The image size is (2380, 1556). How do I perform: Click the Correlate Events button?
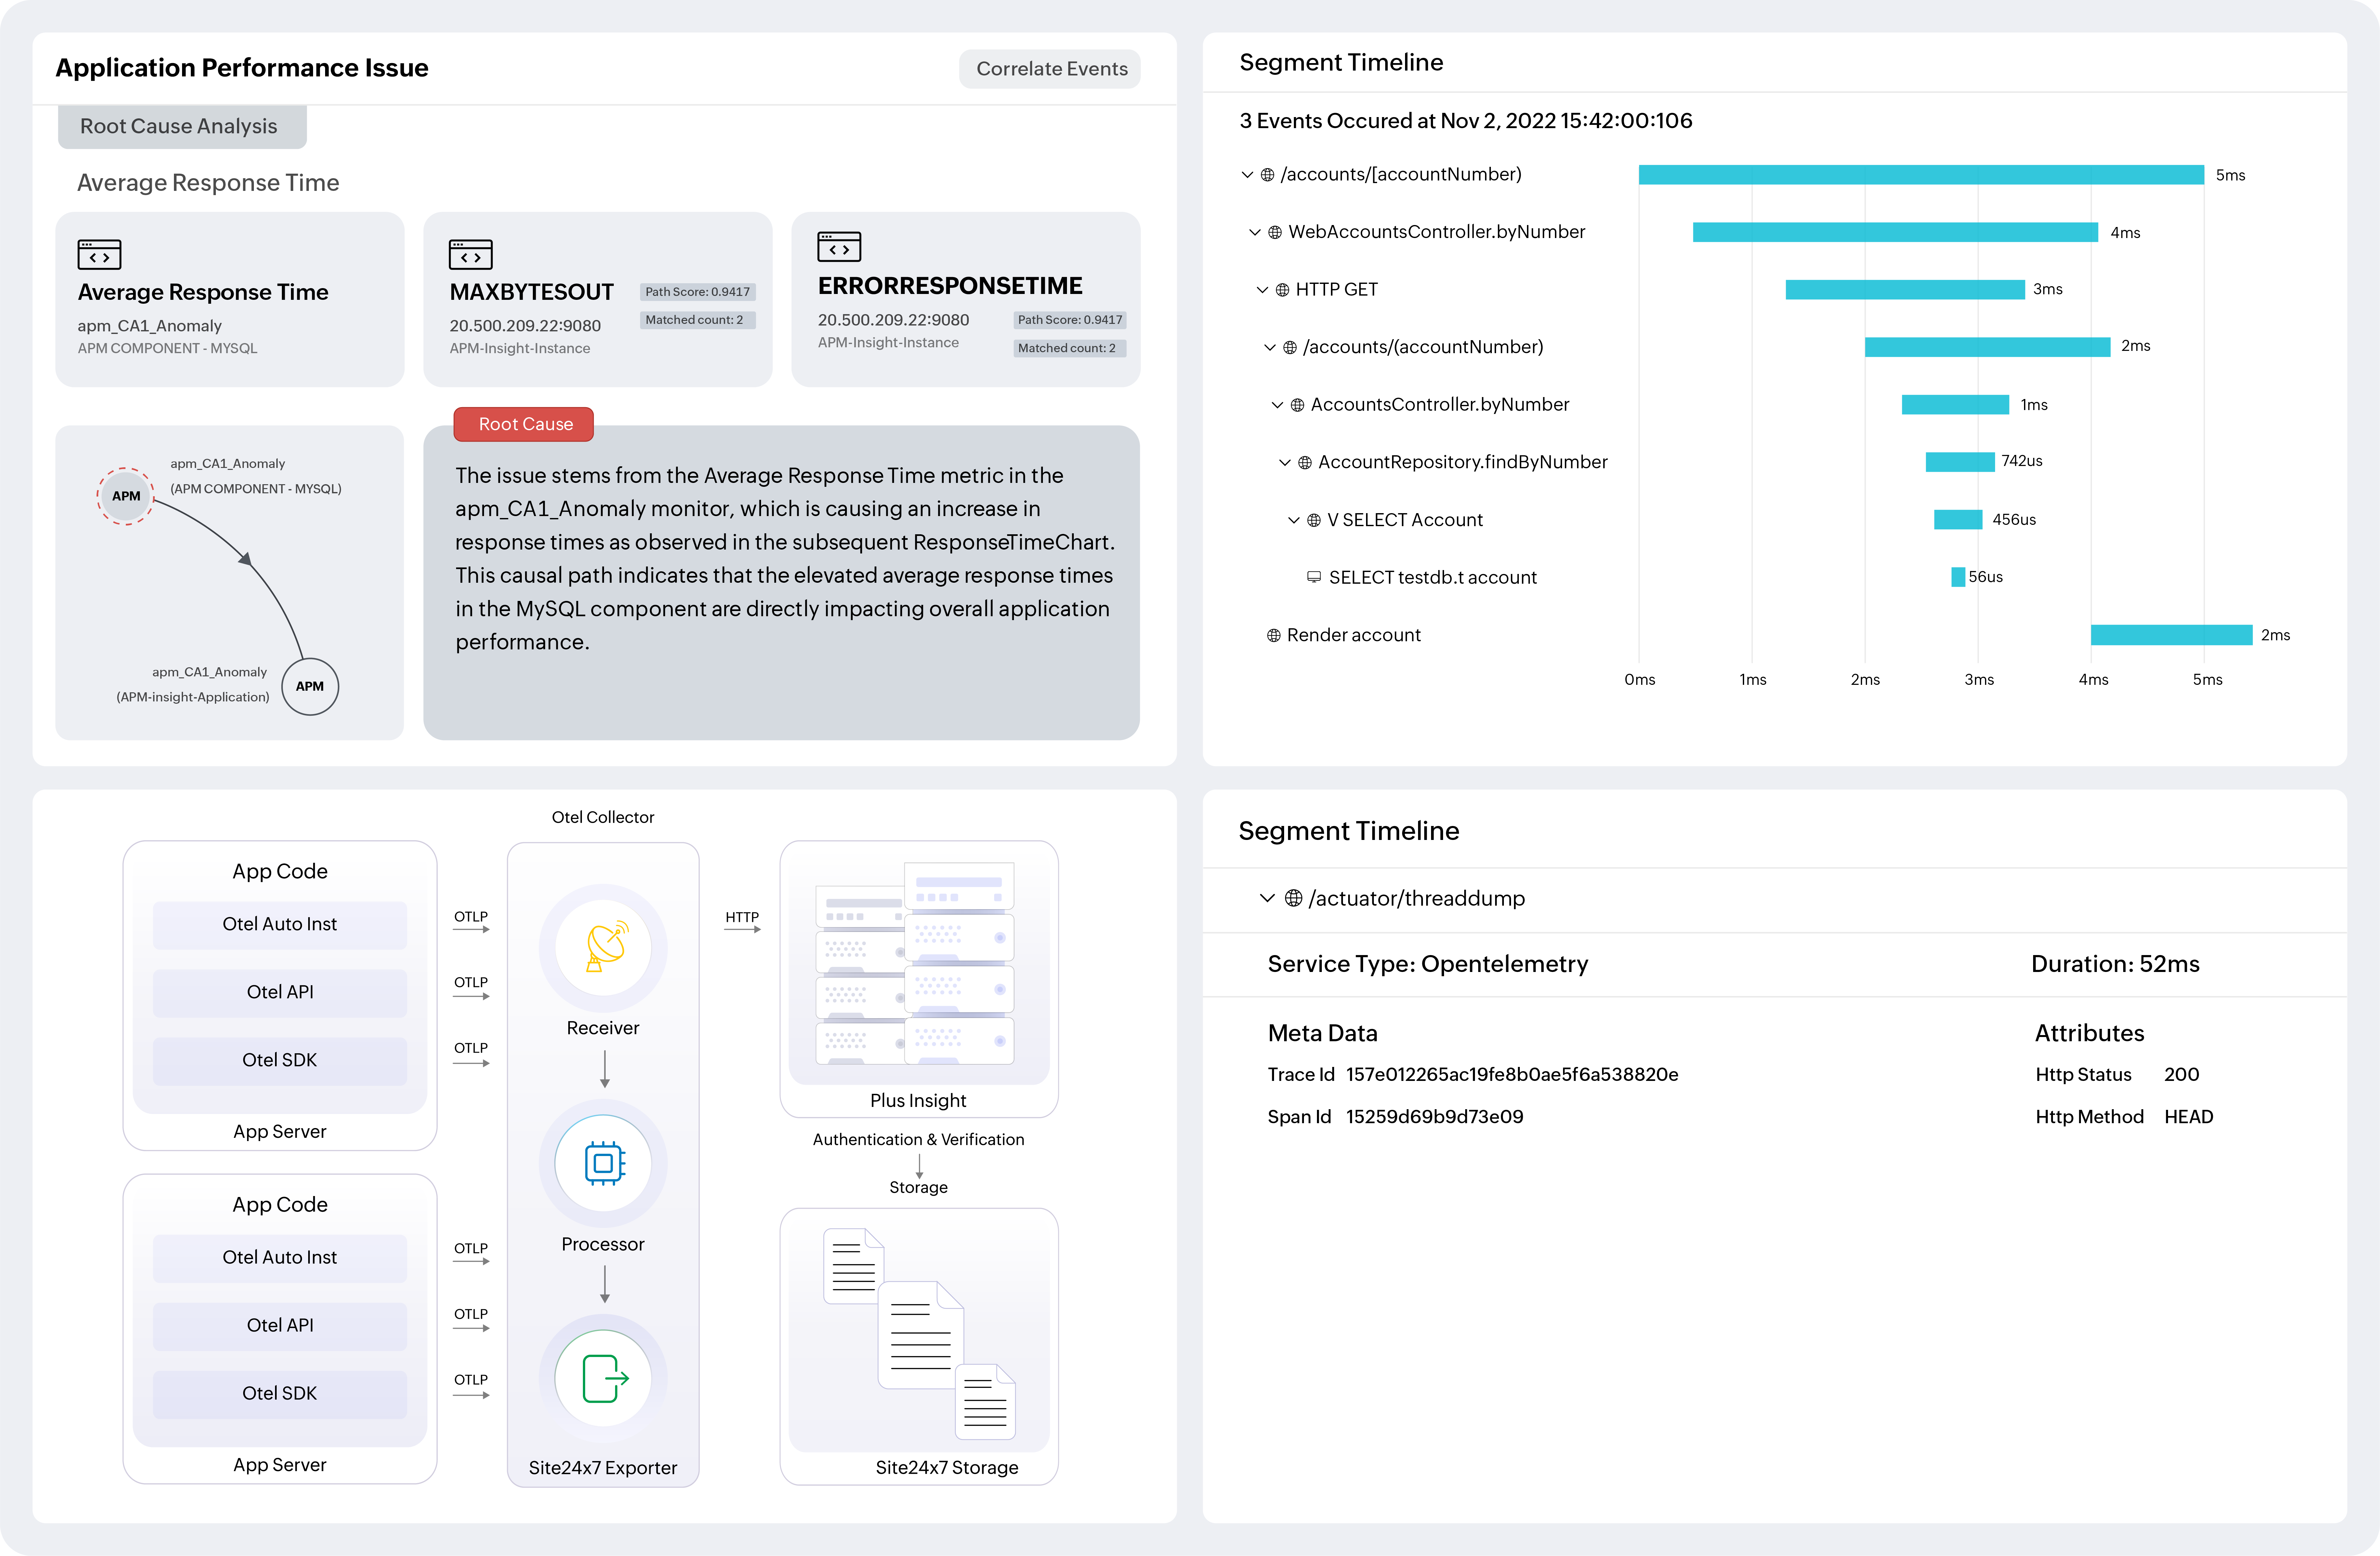point(1050,69)
